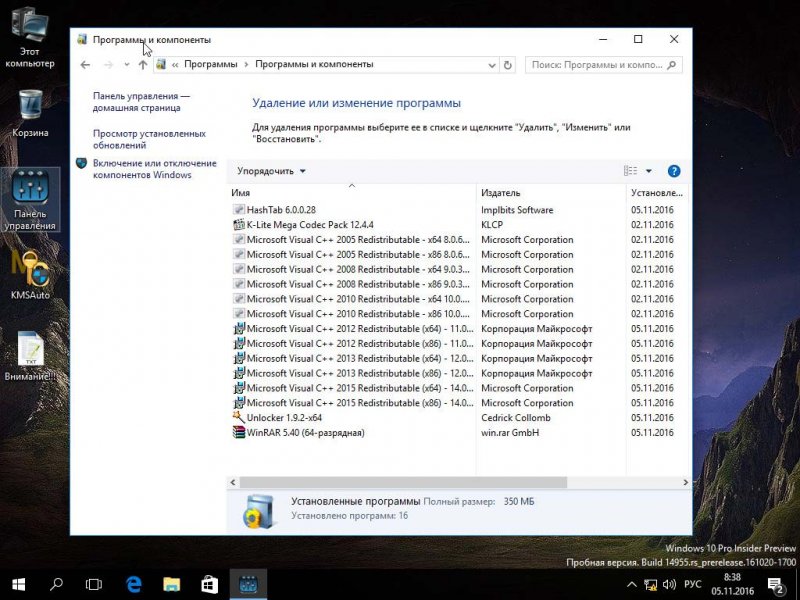Open the Windows Start menu
800x600 pixels.
pos(18,585)
